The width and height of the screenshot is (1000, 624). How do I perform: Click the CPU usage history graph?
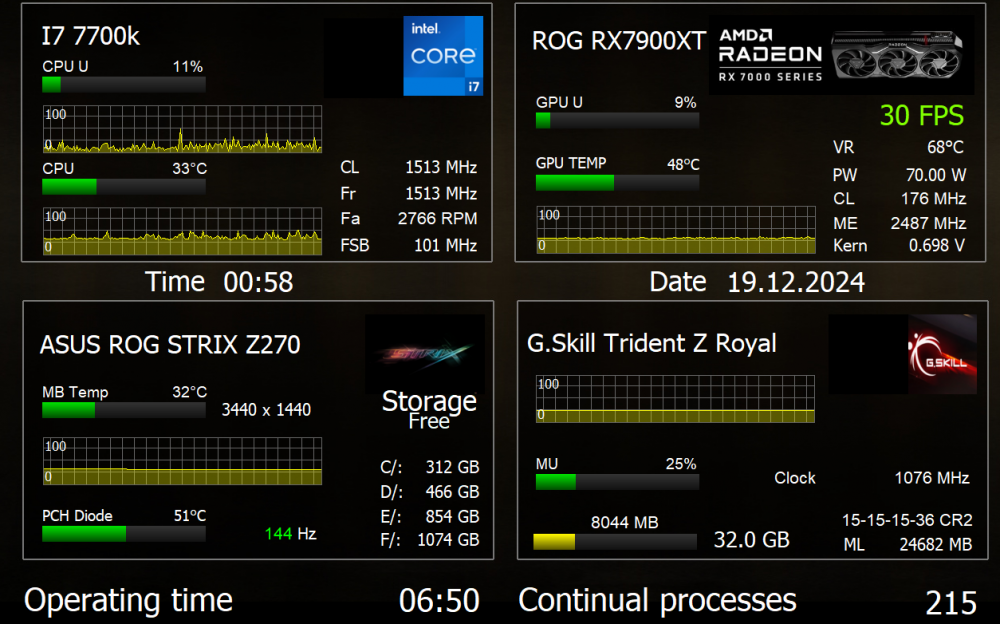click(182, 128)
